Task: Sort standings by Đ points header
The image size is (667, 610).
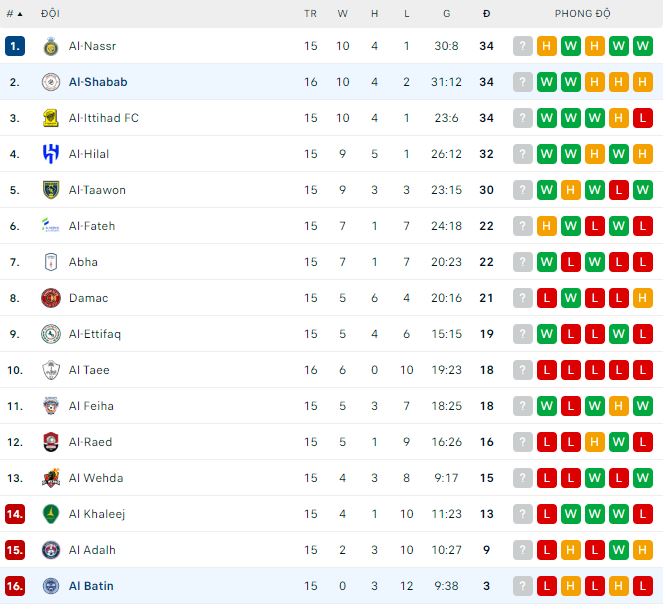Action: pyautogui.click(x=486, y=14)
